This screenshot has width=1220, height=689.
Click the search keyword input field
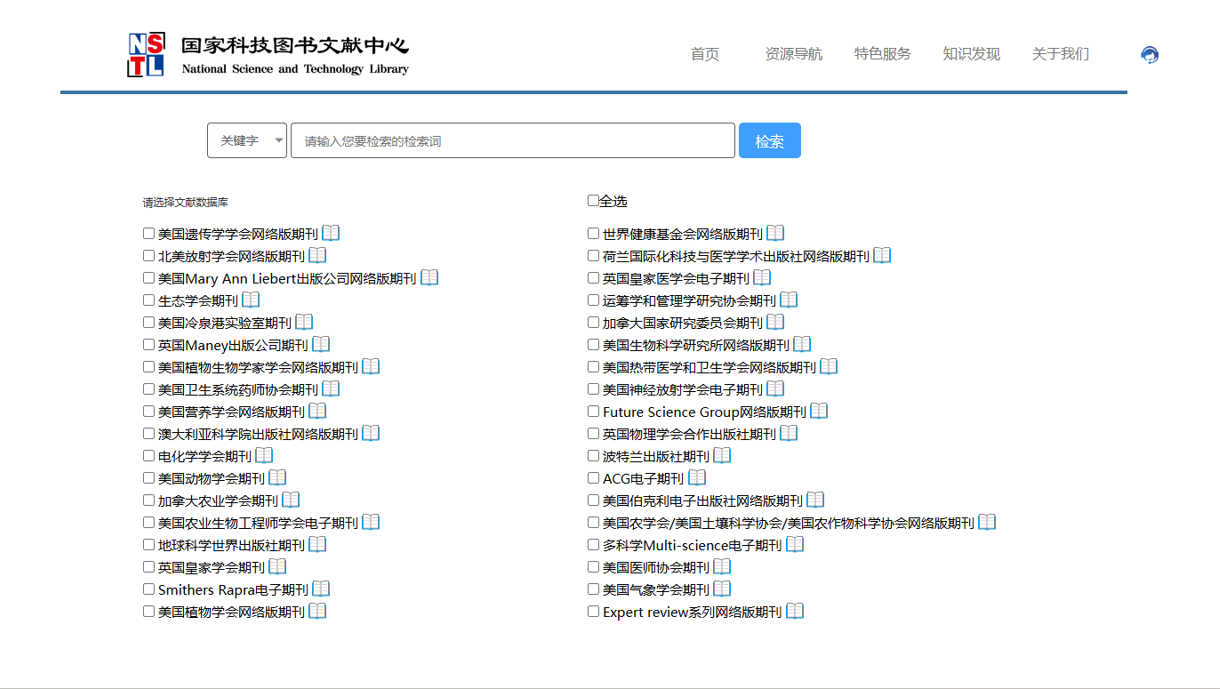(512, 141)
